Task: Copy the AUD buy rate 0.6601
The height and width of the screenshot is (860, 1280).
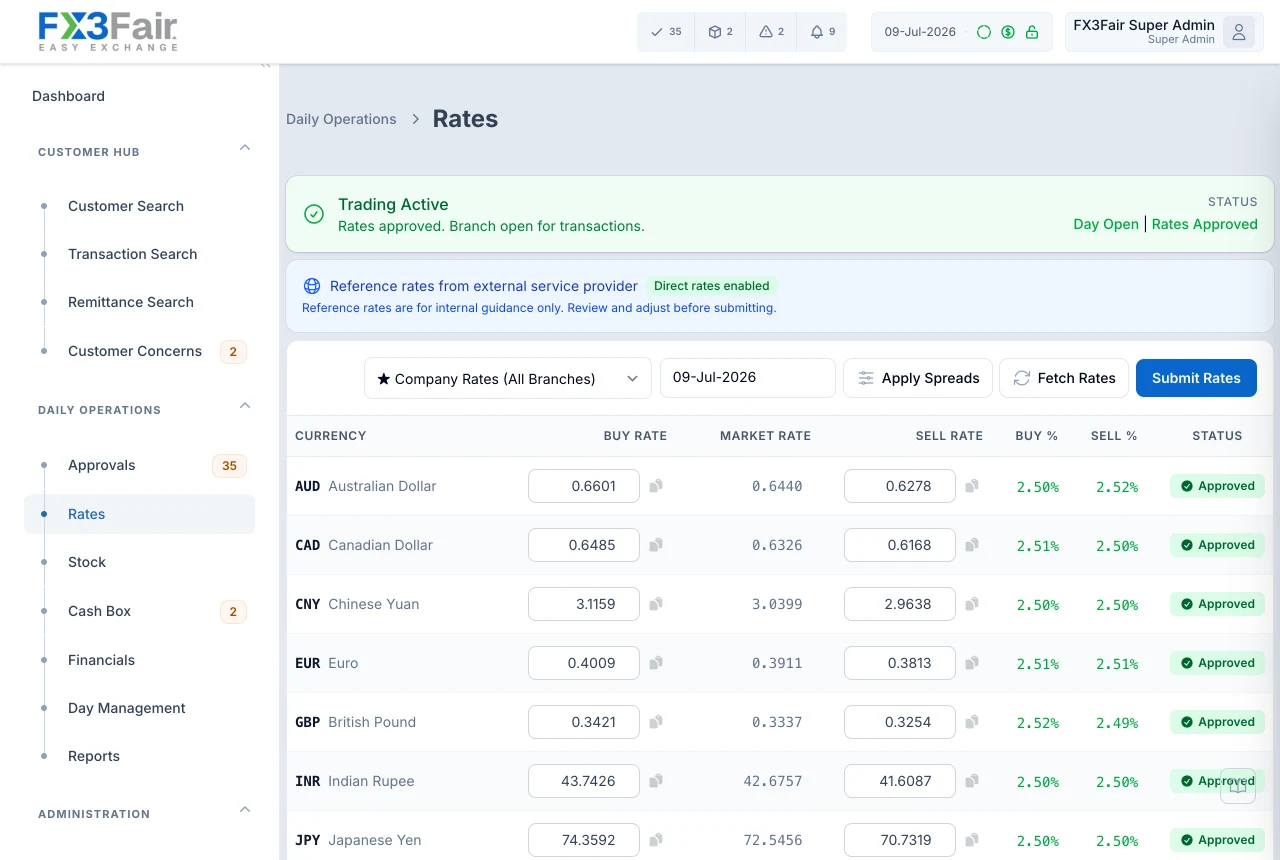Action: tap(656, 486)
